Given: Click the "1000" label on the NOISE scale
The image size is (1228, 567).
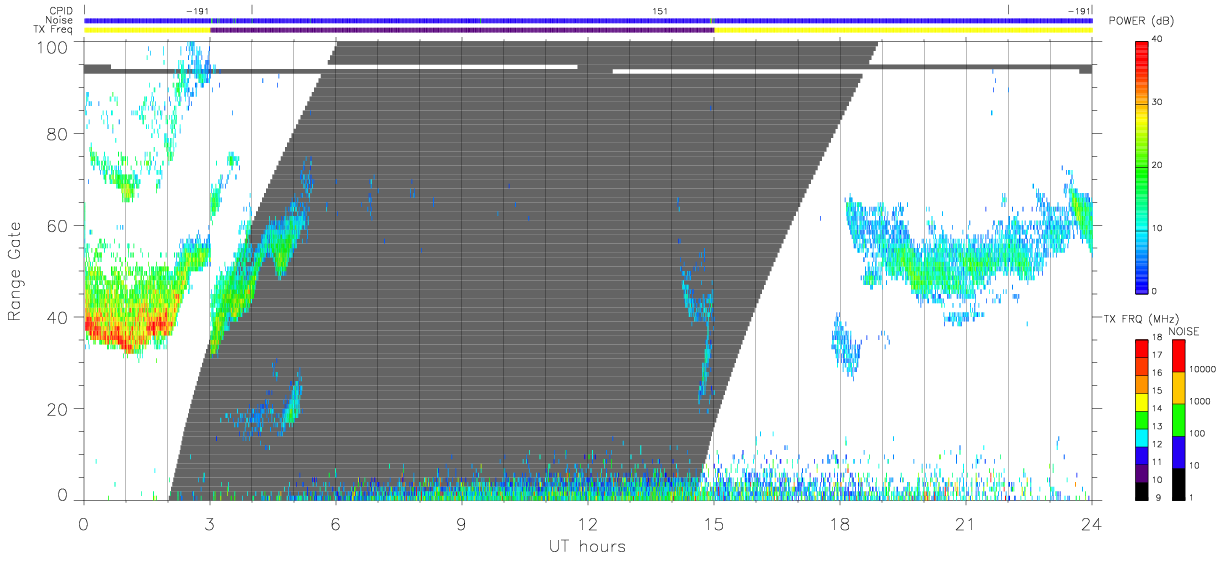Looking at the screenshot, I should click(x=1200, y=401).
